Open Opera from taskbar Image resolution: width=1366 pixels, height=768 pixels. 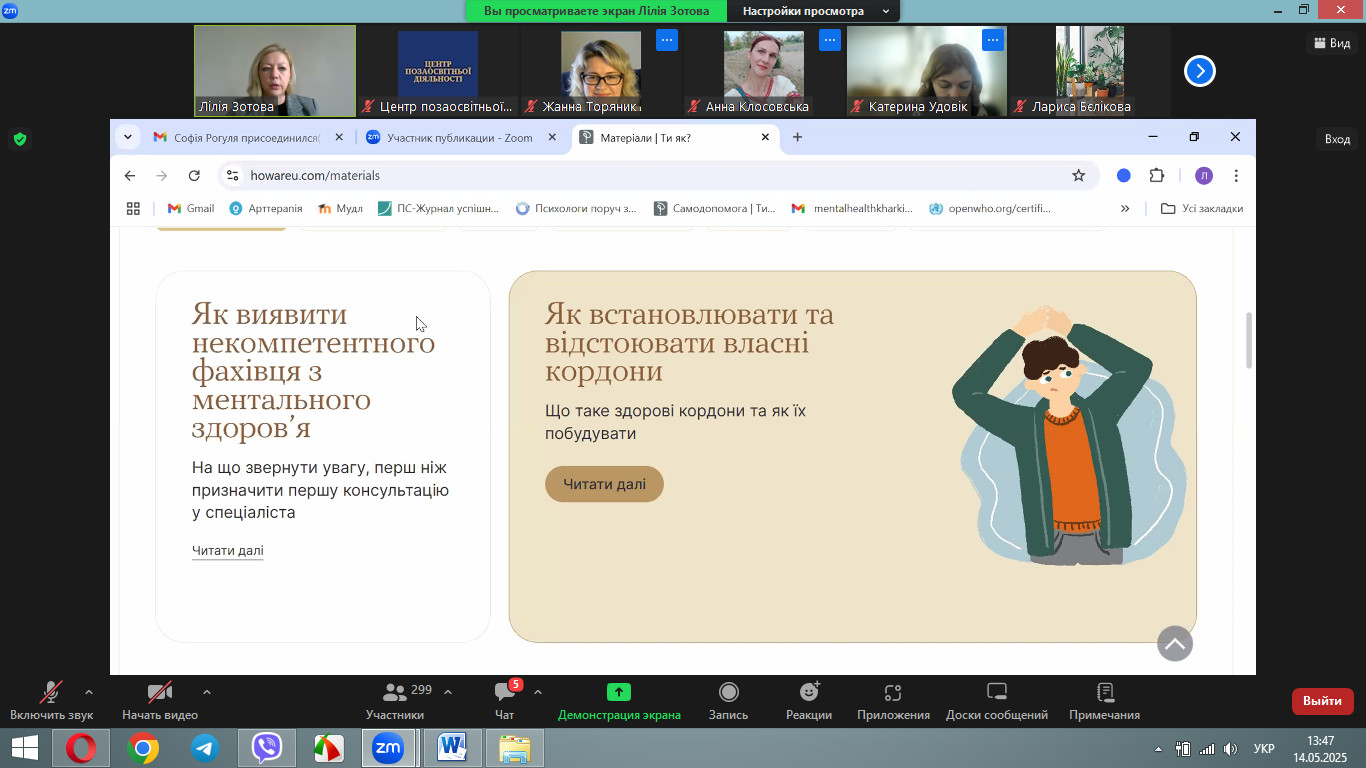click(81, 748)
